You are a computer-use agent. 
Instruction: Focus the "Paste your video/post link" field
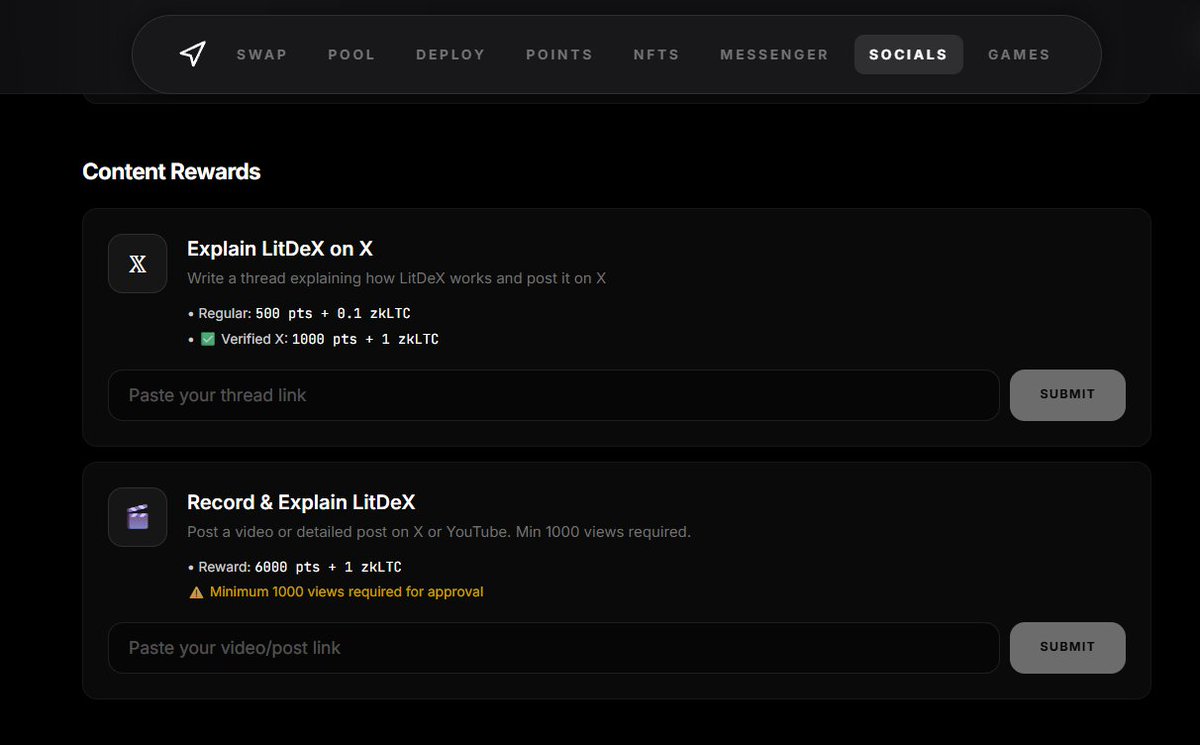coord(554,648)
